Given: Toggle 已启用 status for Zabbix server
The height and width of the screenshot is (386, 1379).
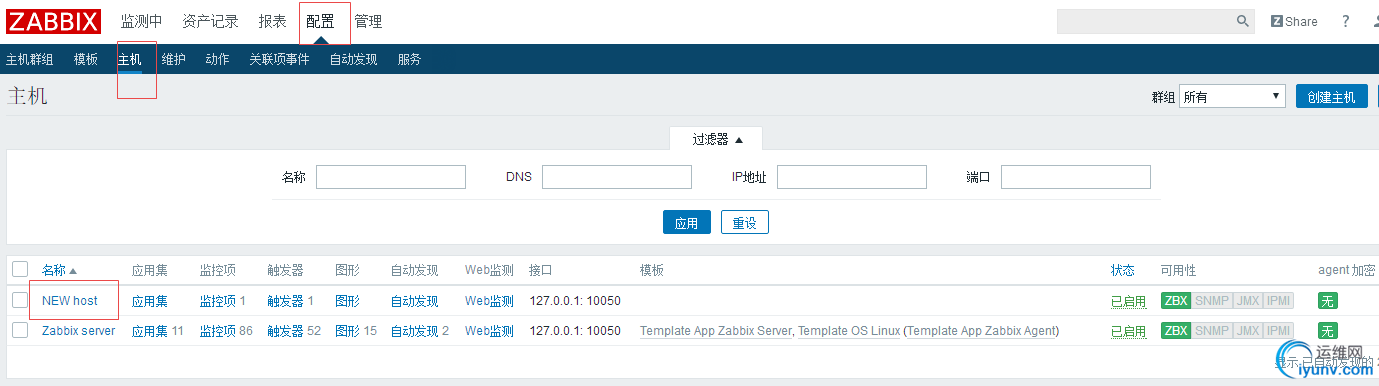Looking at the screenshot, I should [x=1128, y=330].
